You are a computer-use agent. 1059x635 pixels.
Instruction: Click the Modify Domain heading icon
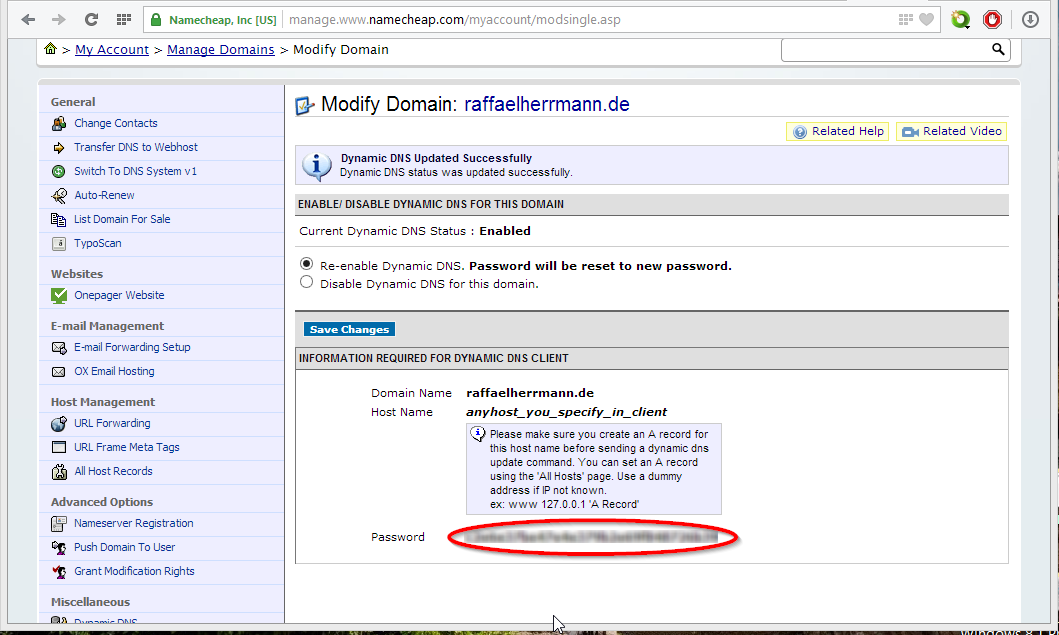pyautogui.click(x=305, y=105)
